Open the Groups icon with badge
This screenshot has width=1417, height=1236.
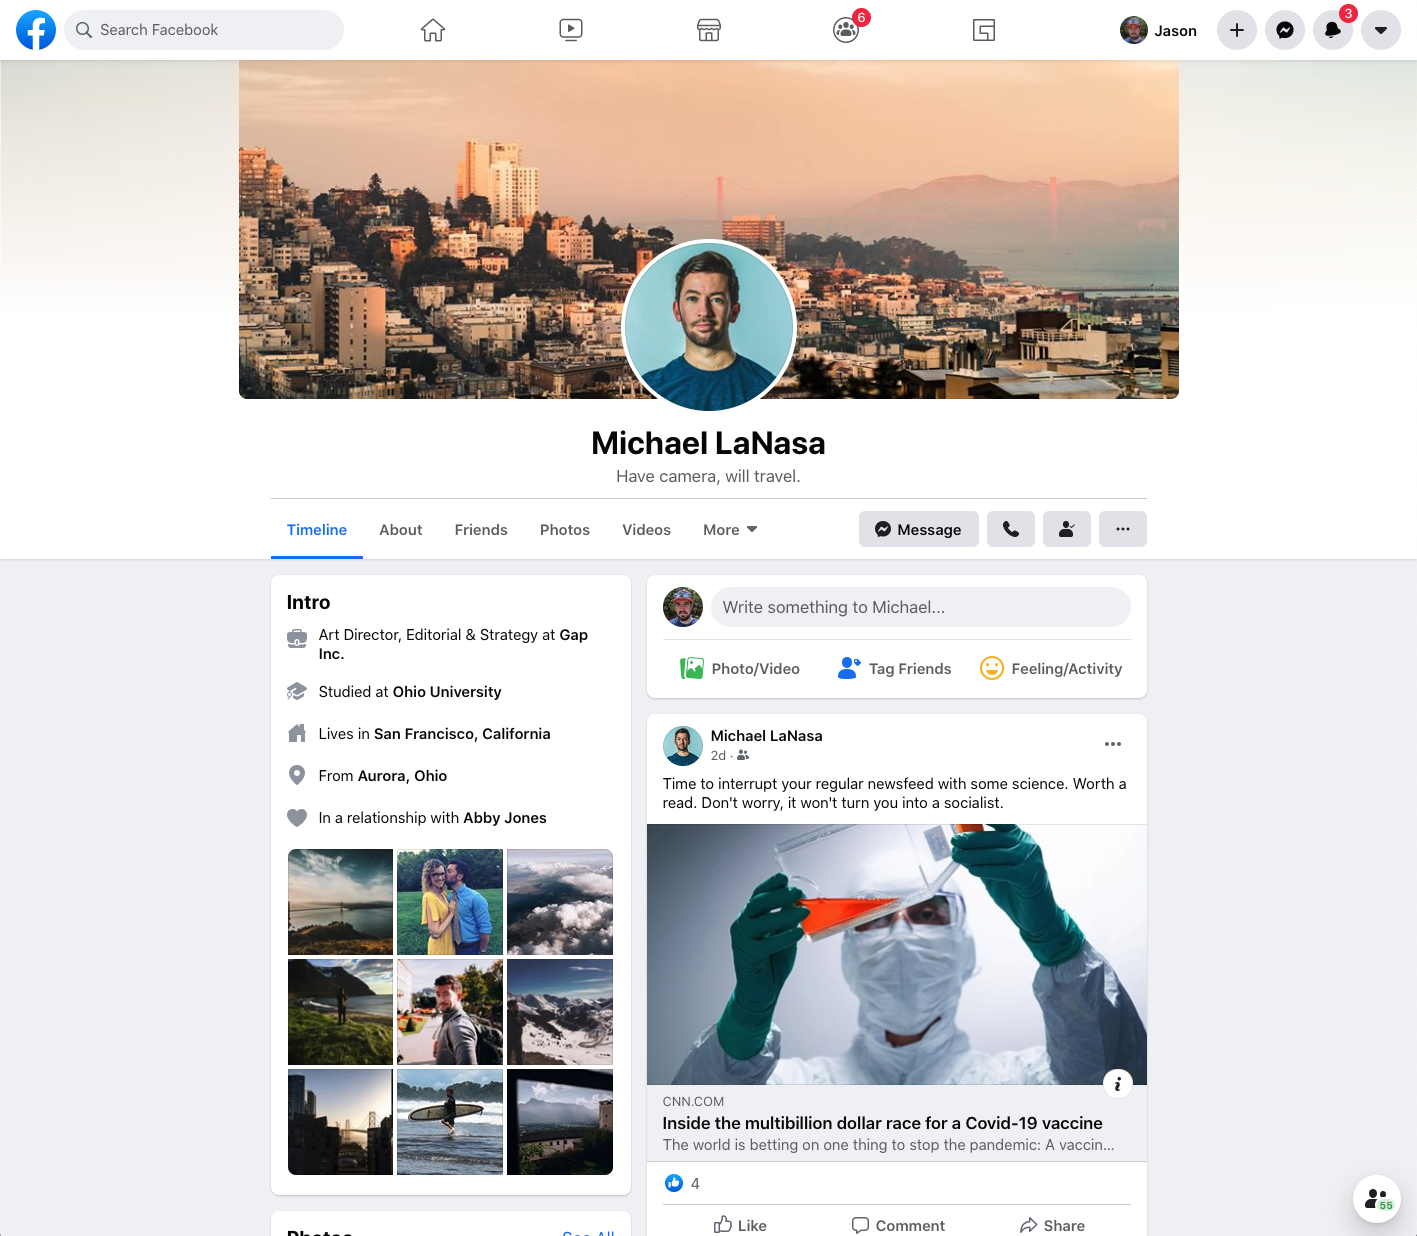(x=846, y=30)
